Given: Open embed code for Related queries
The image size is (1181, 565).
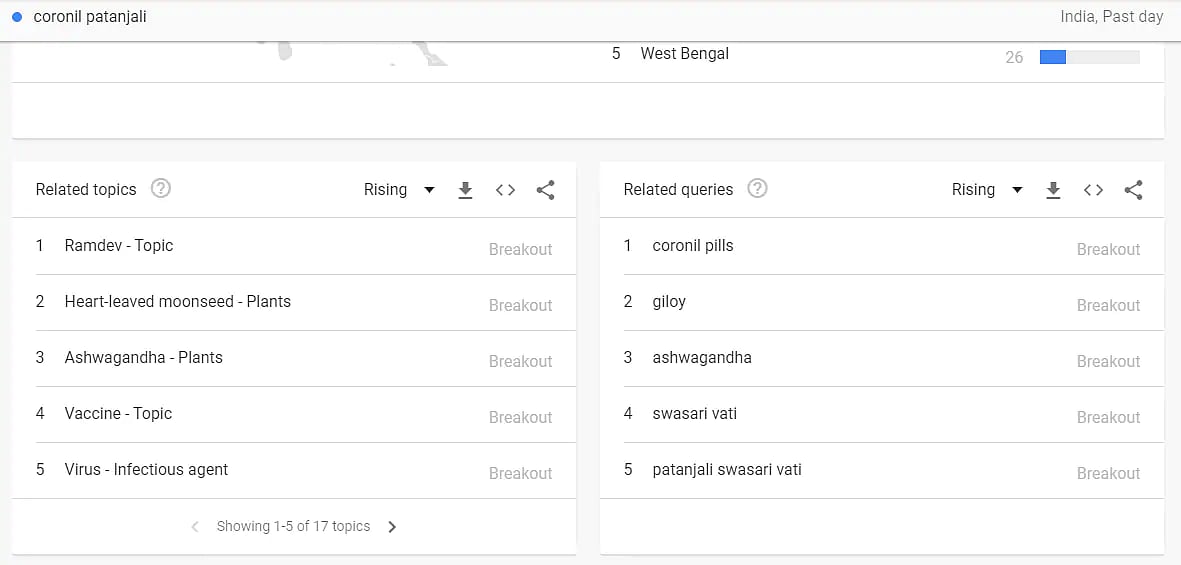Looking at the screenshot, I should pyautogui.click(x=1093, y=190).
